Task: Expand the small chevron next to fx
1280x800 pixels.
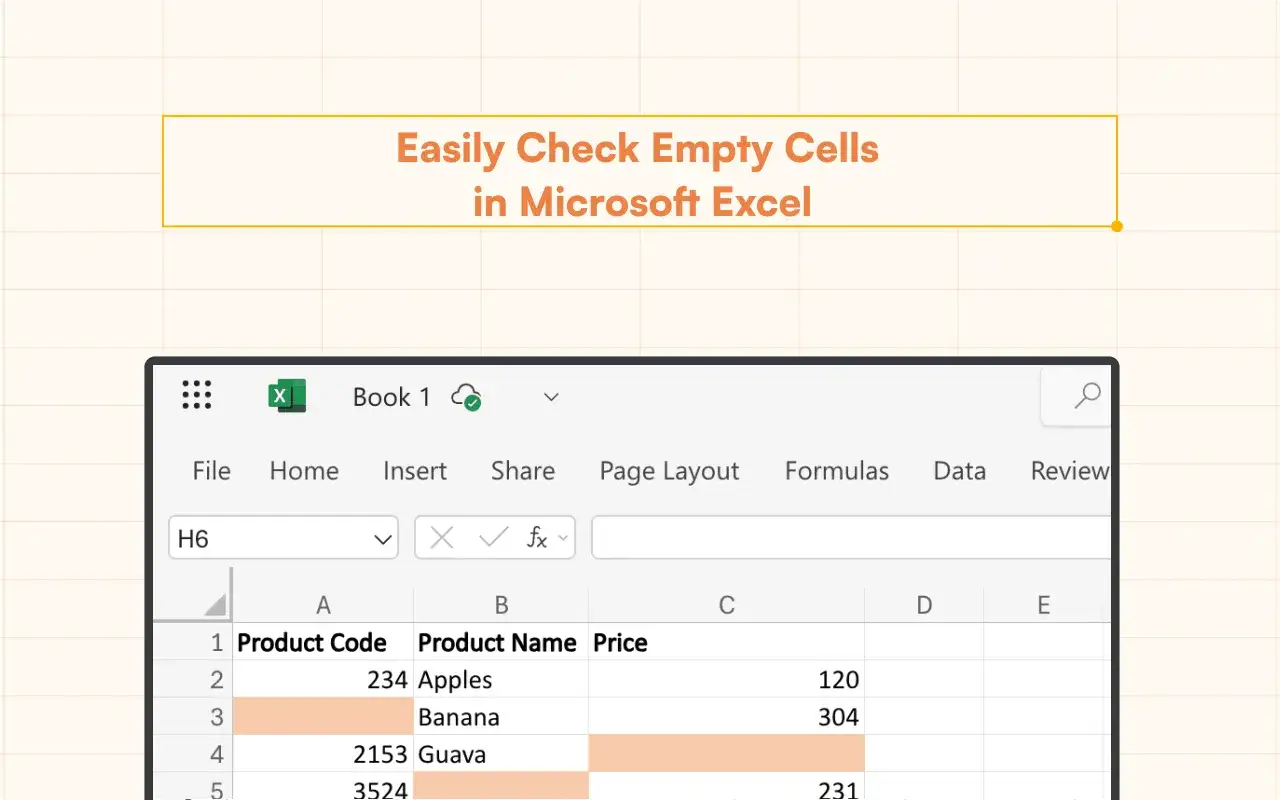Action: [563, 539]
